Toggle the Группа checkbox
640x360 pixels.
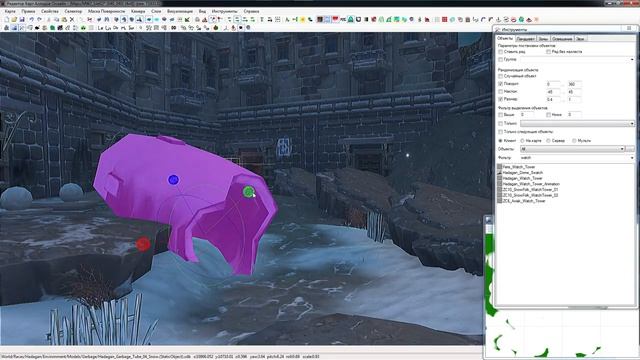click(500, 60)
